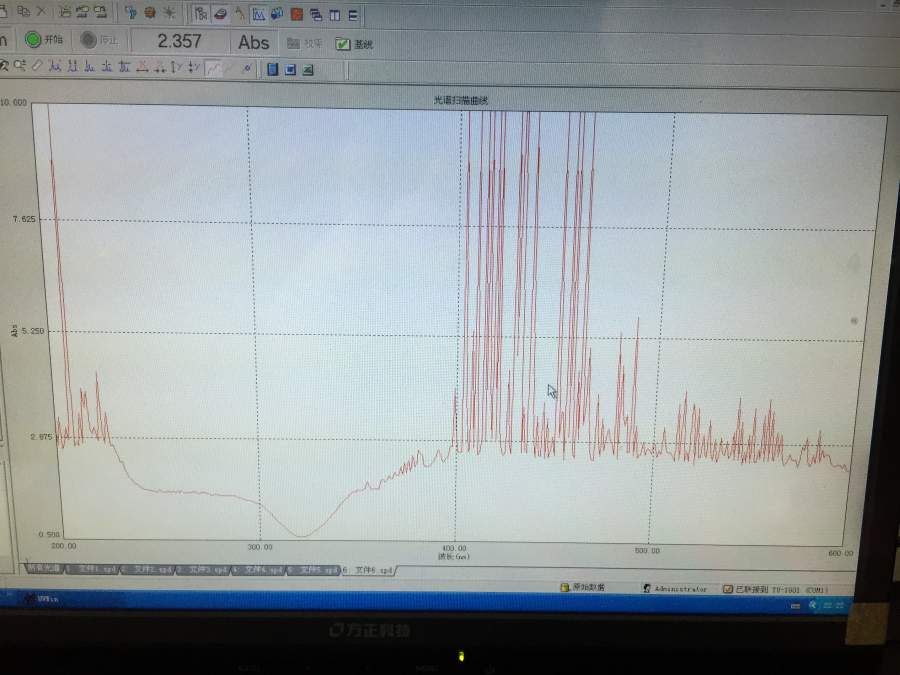Click the orange globe icon in top toolbar

[x=150, y=13]
